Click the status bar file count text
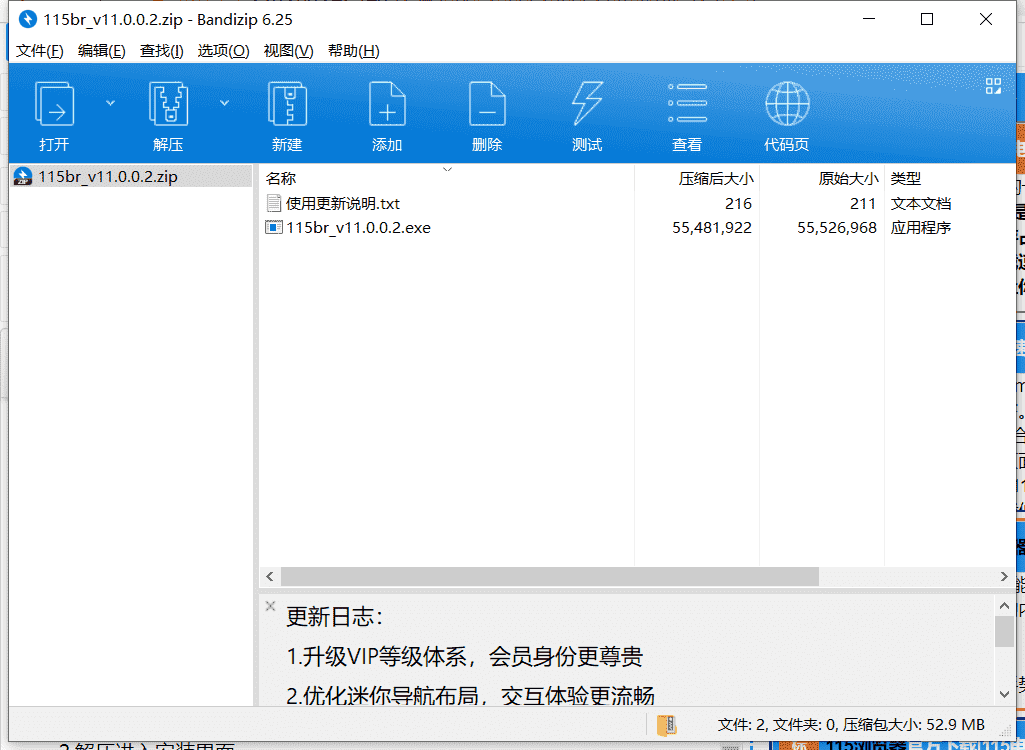This screenshot has width=1025, height=750. pos(851,724)
